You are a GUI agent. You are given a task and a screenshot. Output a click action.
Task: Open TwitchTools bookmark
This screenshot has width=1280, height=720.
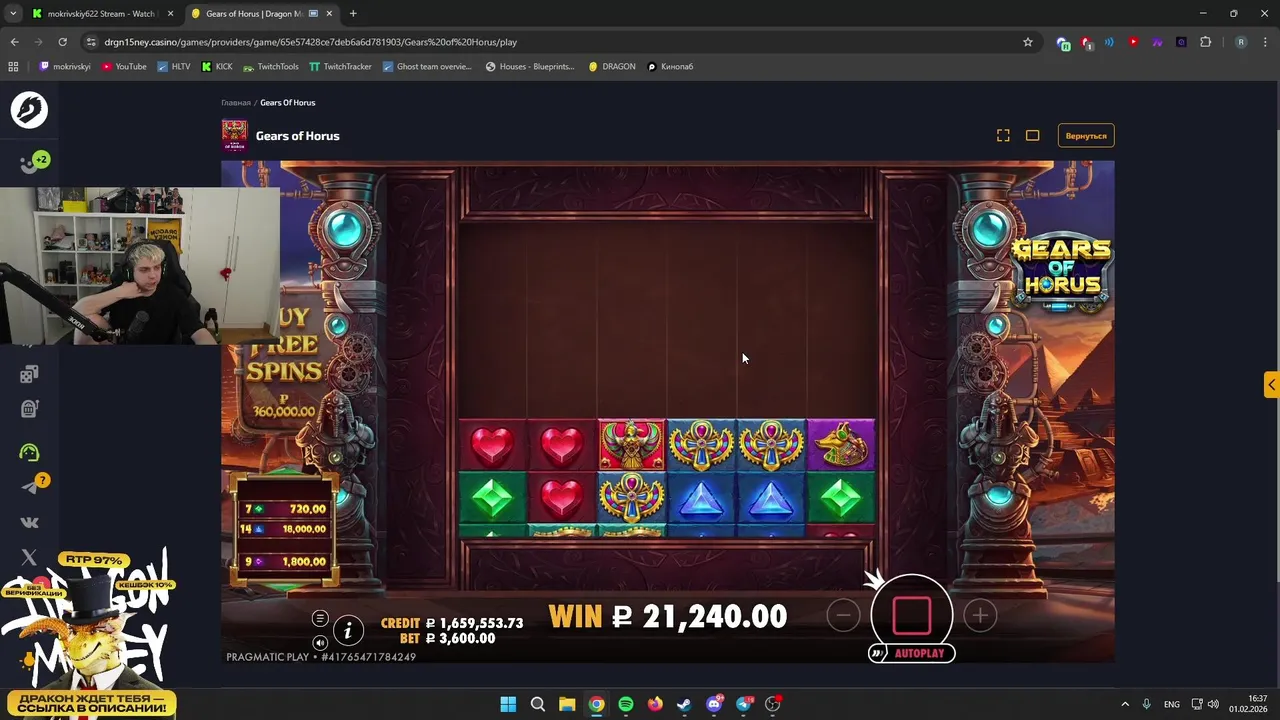click(271, 66)
